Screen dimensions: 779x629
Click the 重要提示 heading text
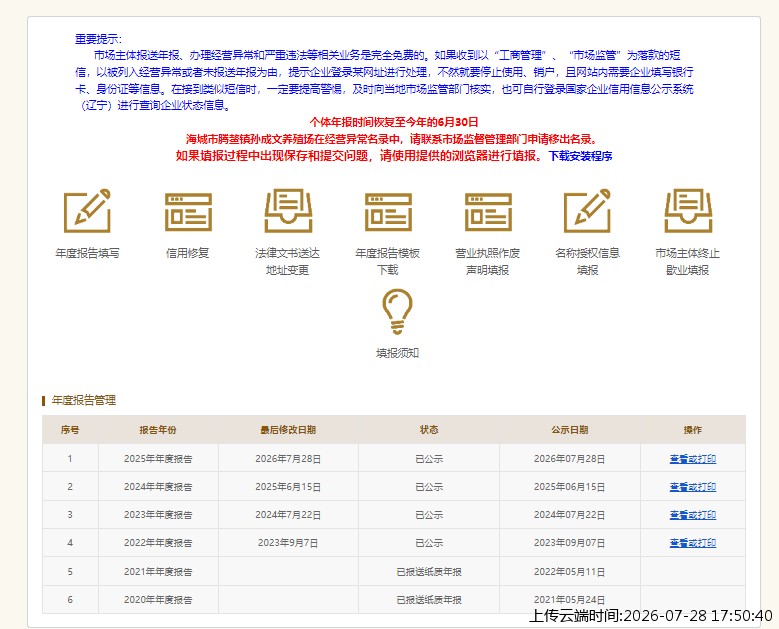click(98, 39)
